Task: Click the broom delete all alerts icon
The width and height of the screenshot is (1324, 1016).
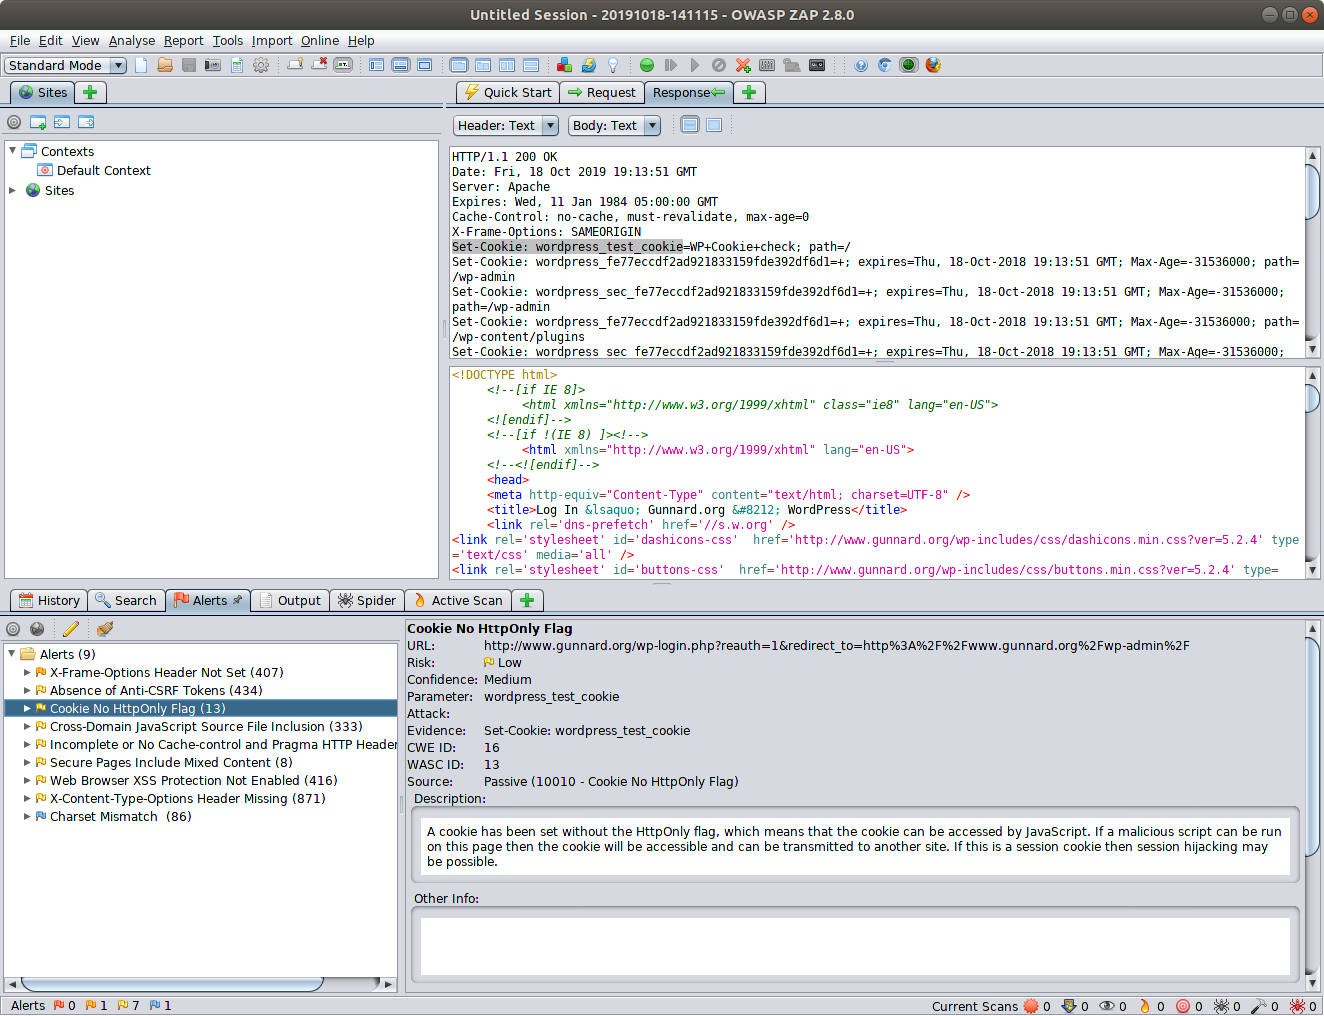Action: (105, 629)
